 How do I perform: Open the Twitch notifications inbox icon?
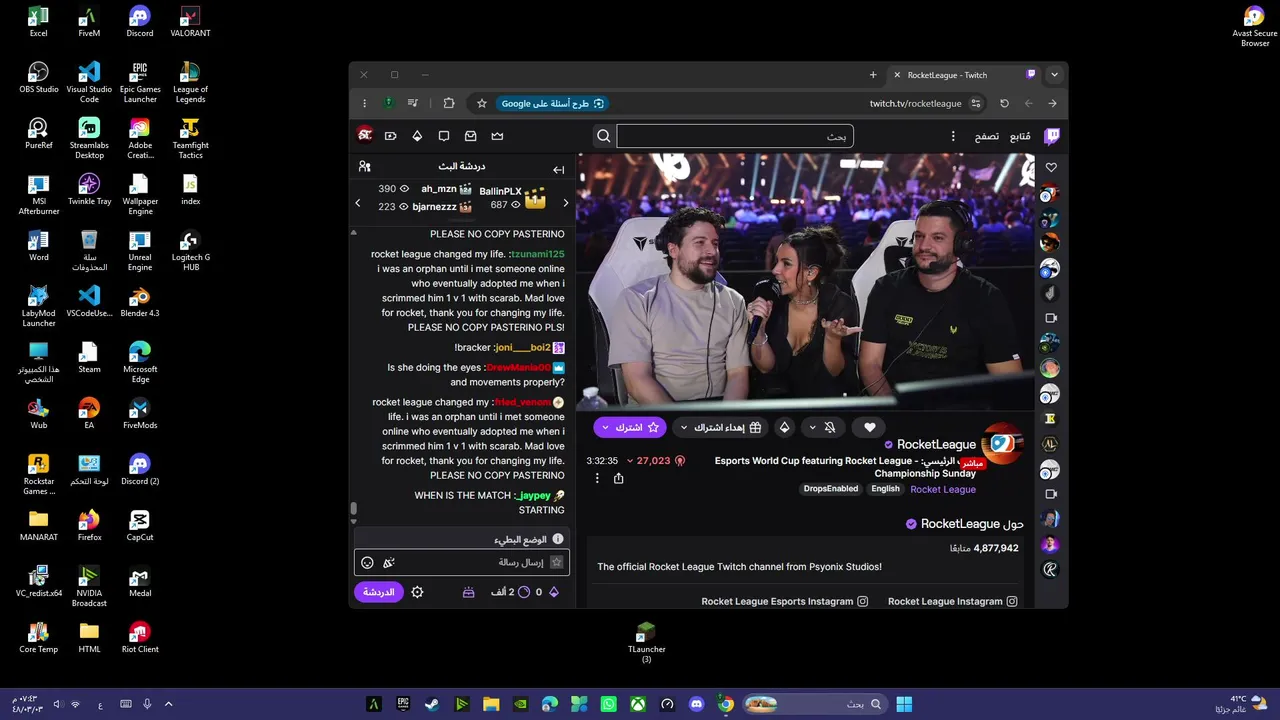(x=470, y=136)
